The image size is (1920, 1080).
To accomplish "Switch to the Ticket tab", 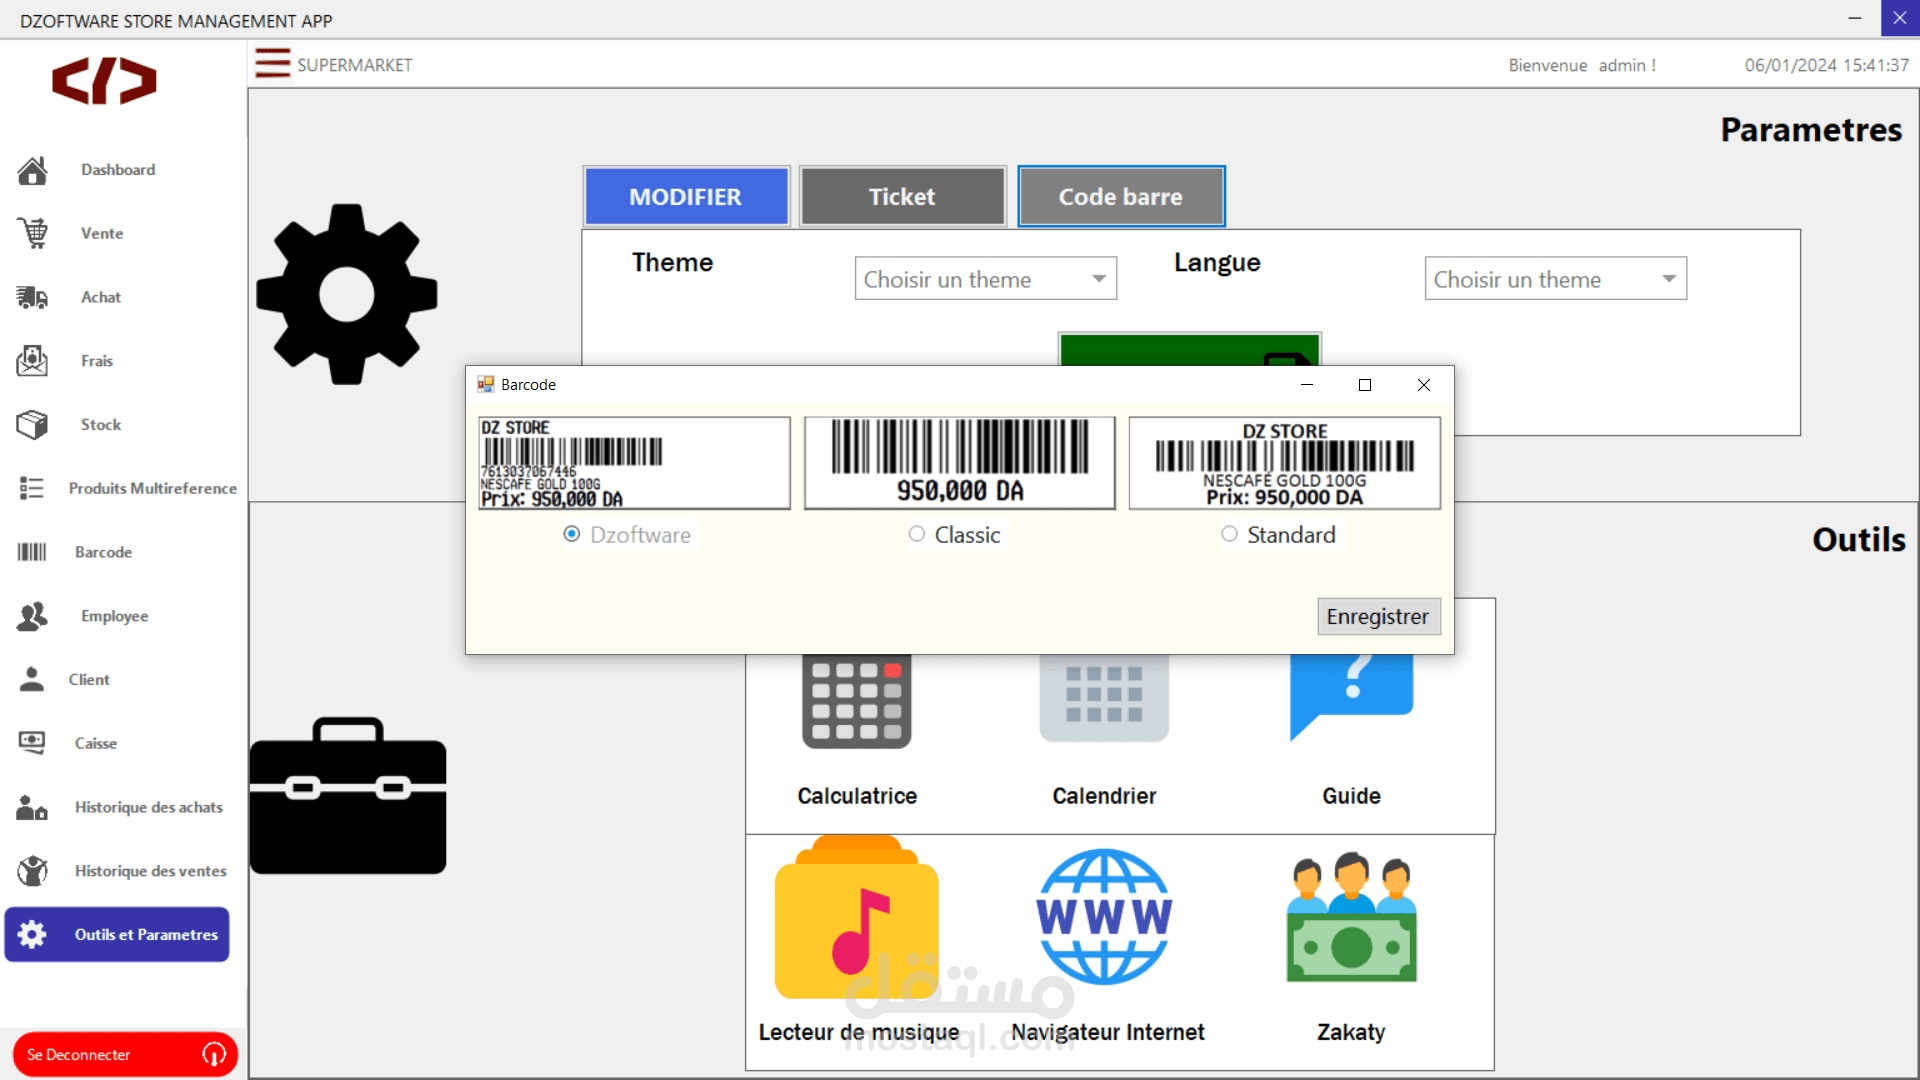I will [902, 197].
